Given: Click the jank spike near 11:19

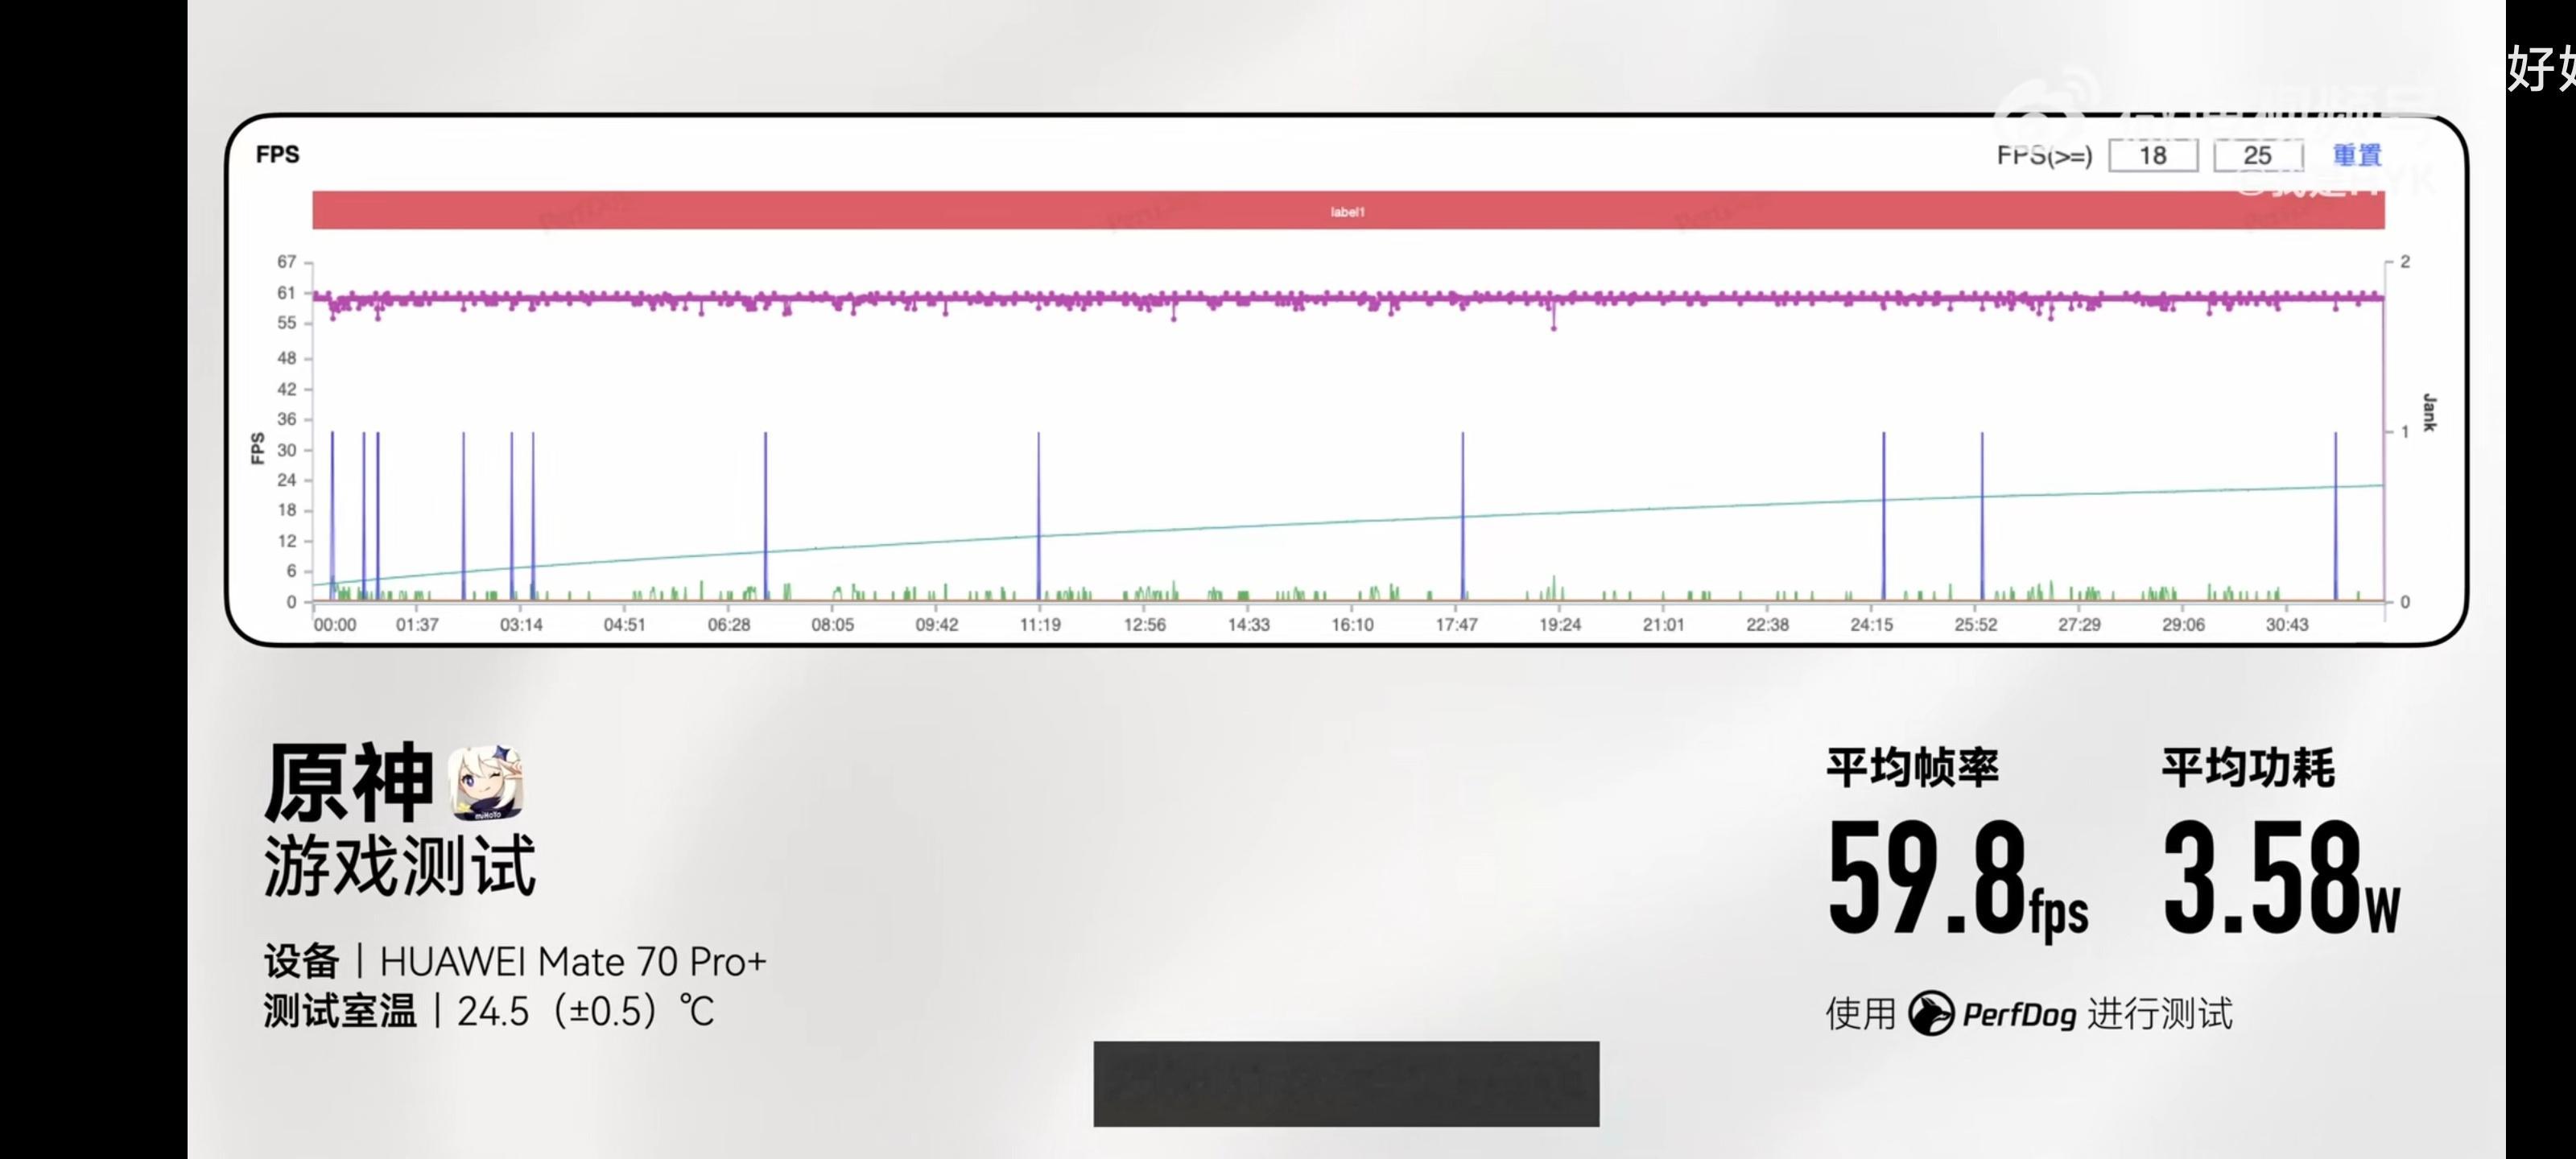Looking at the screenshot, I should (x=1039, y=516).
